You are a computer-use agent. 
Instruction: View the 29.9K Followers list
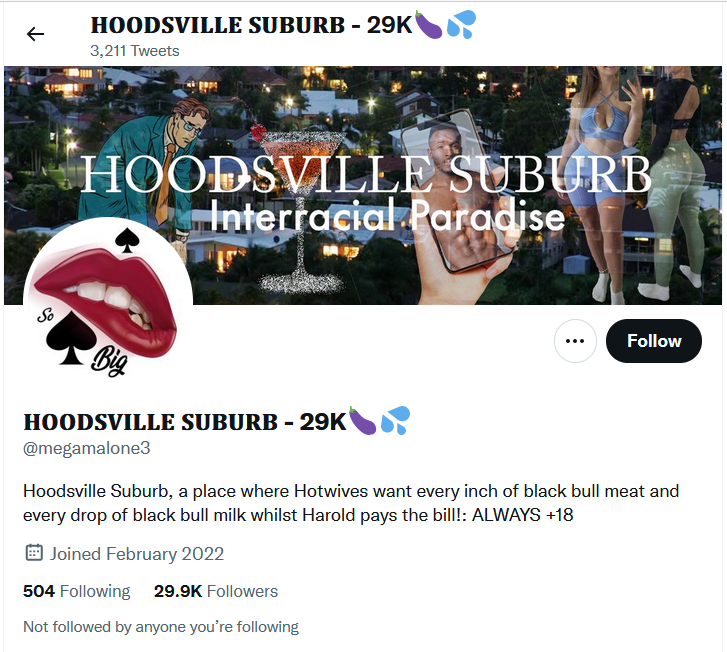[216, 591]
